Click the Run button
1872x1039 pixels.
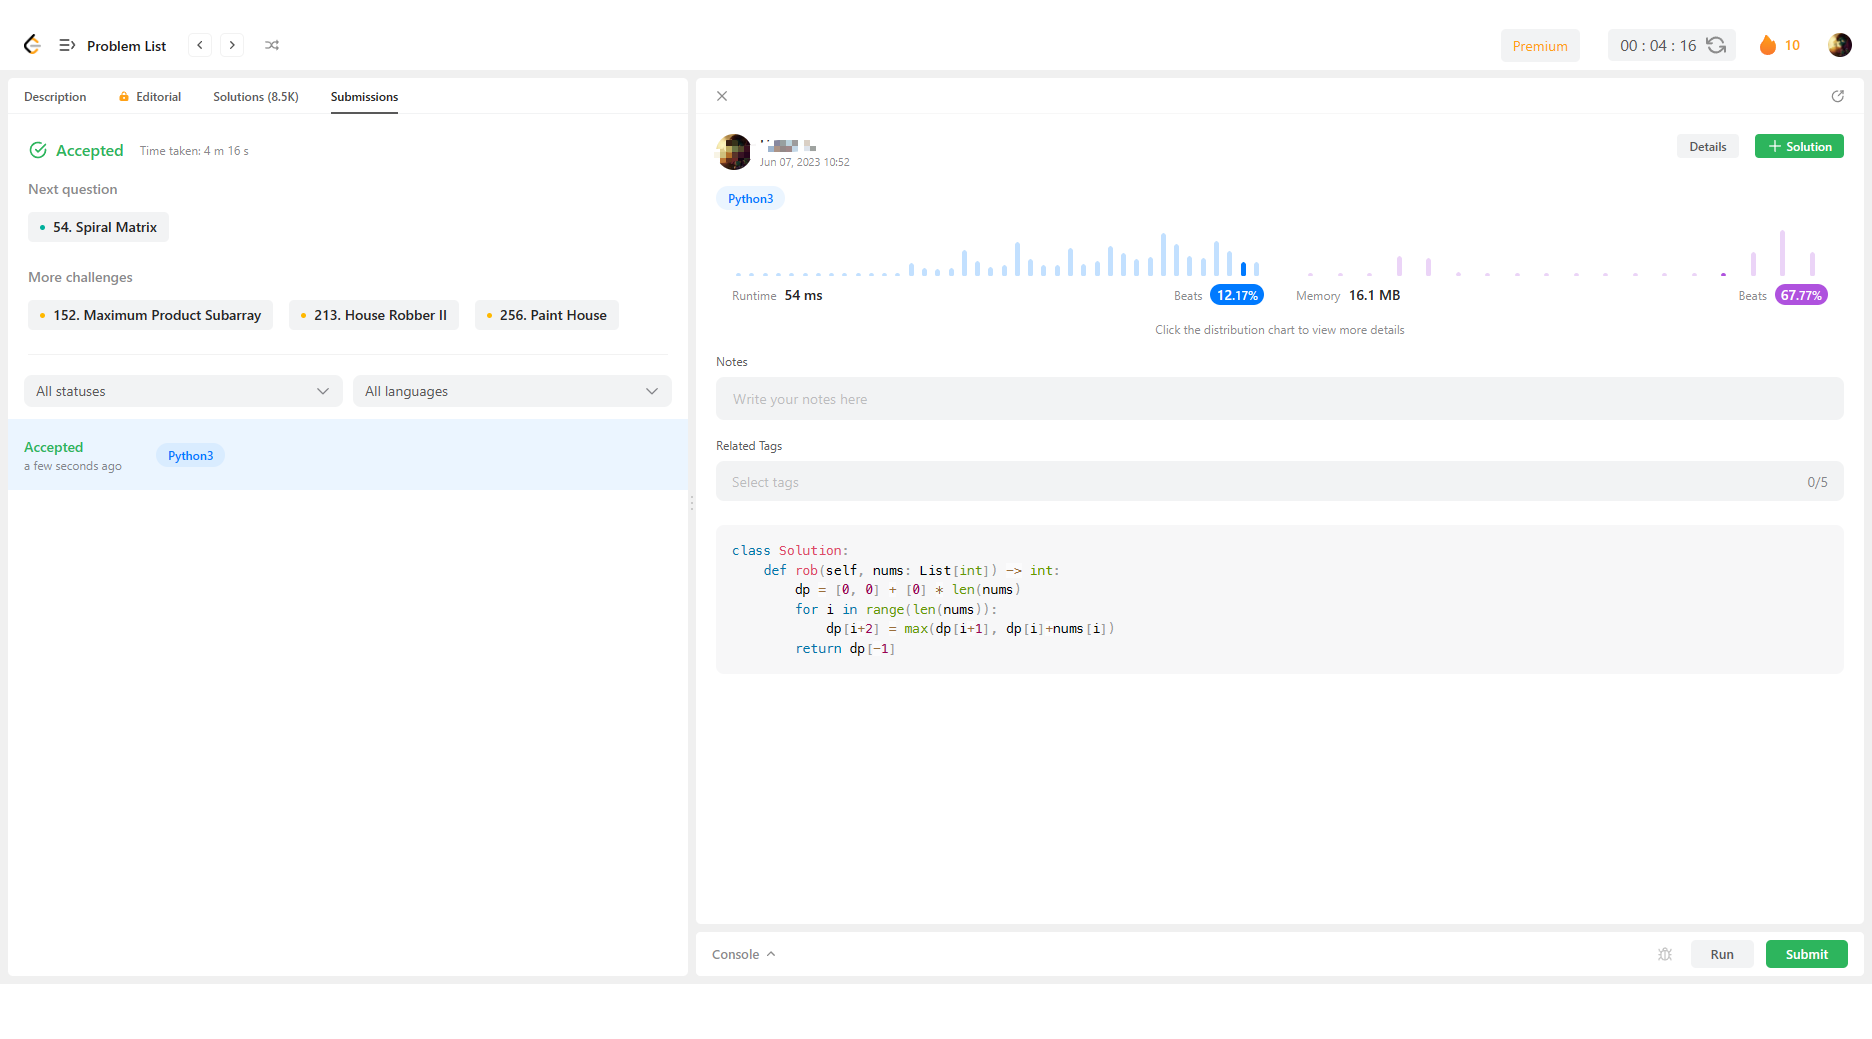pos(1722,954)
